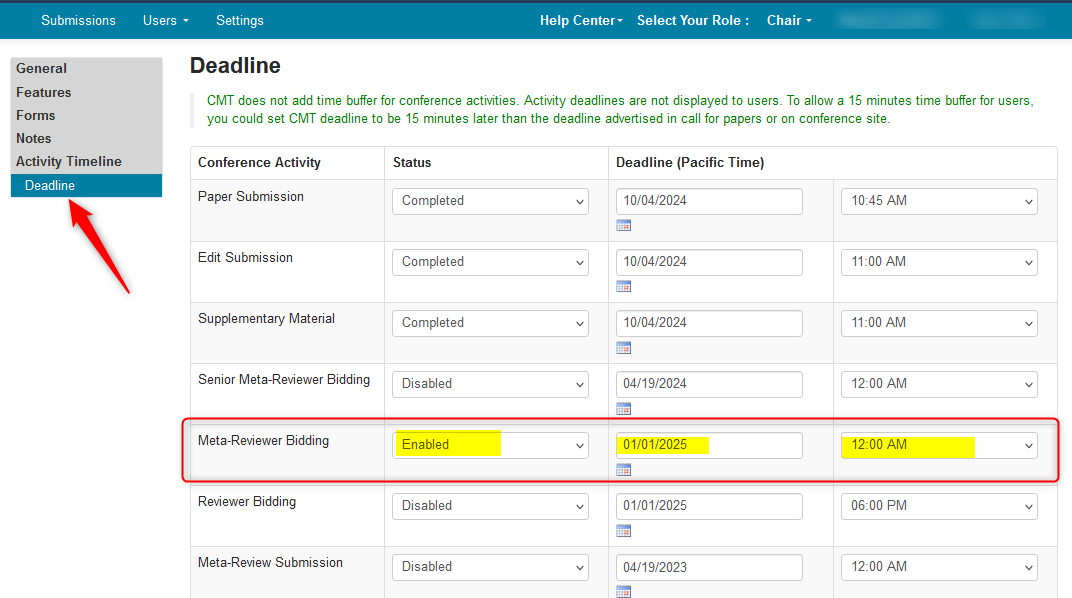Open Meta-Review Submission status dropdown

pos(490,567)
